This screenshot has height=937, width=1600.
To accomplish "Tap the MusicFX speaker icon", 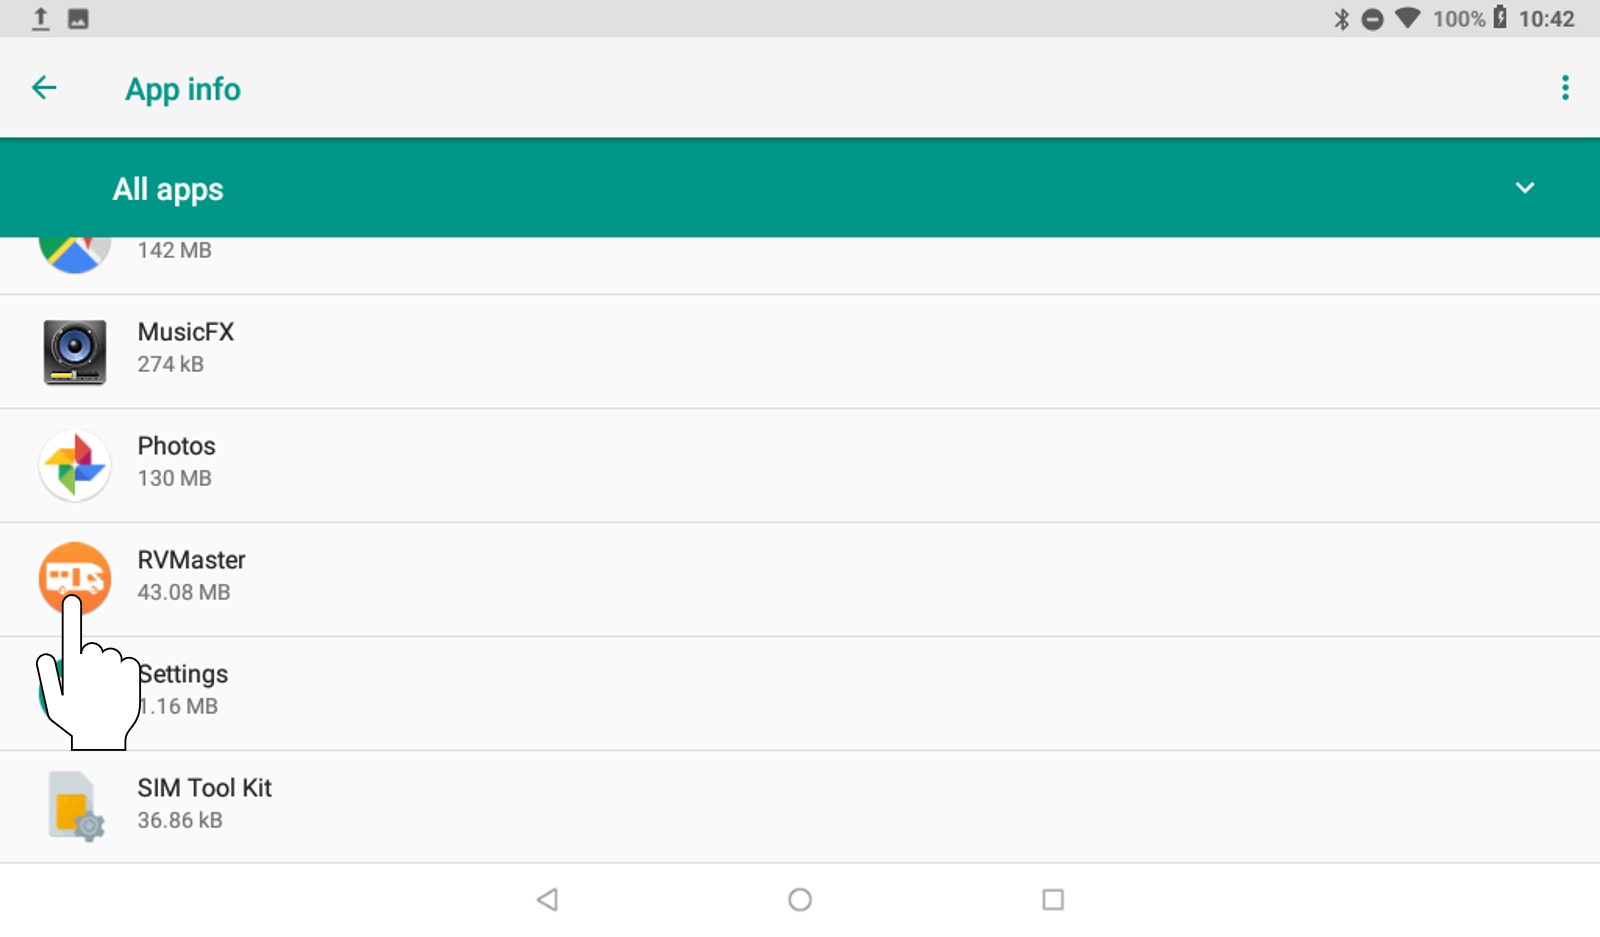I will (75, 352).
